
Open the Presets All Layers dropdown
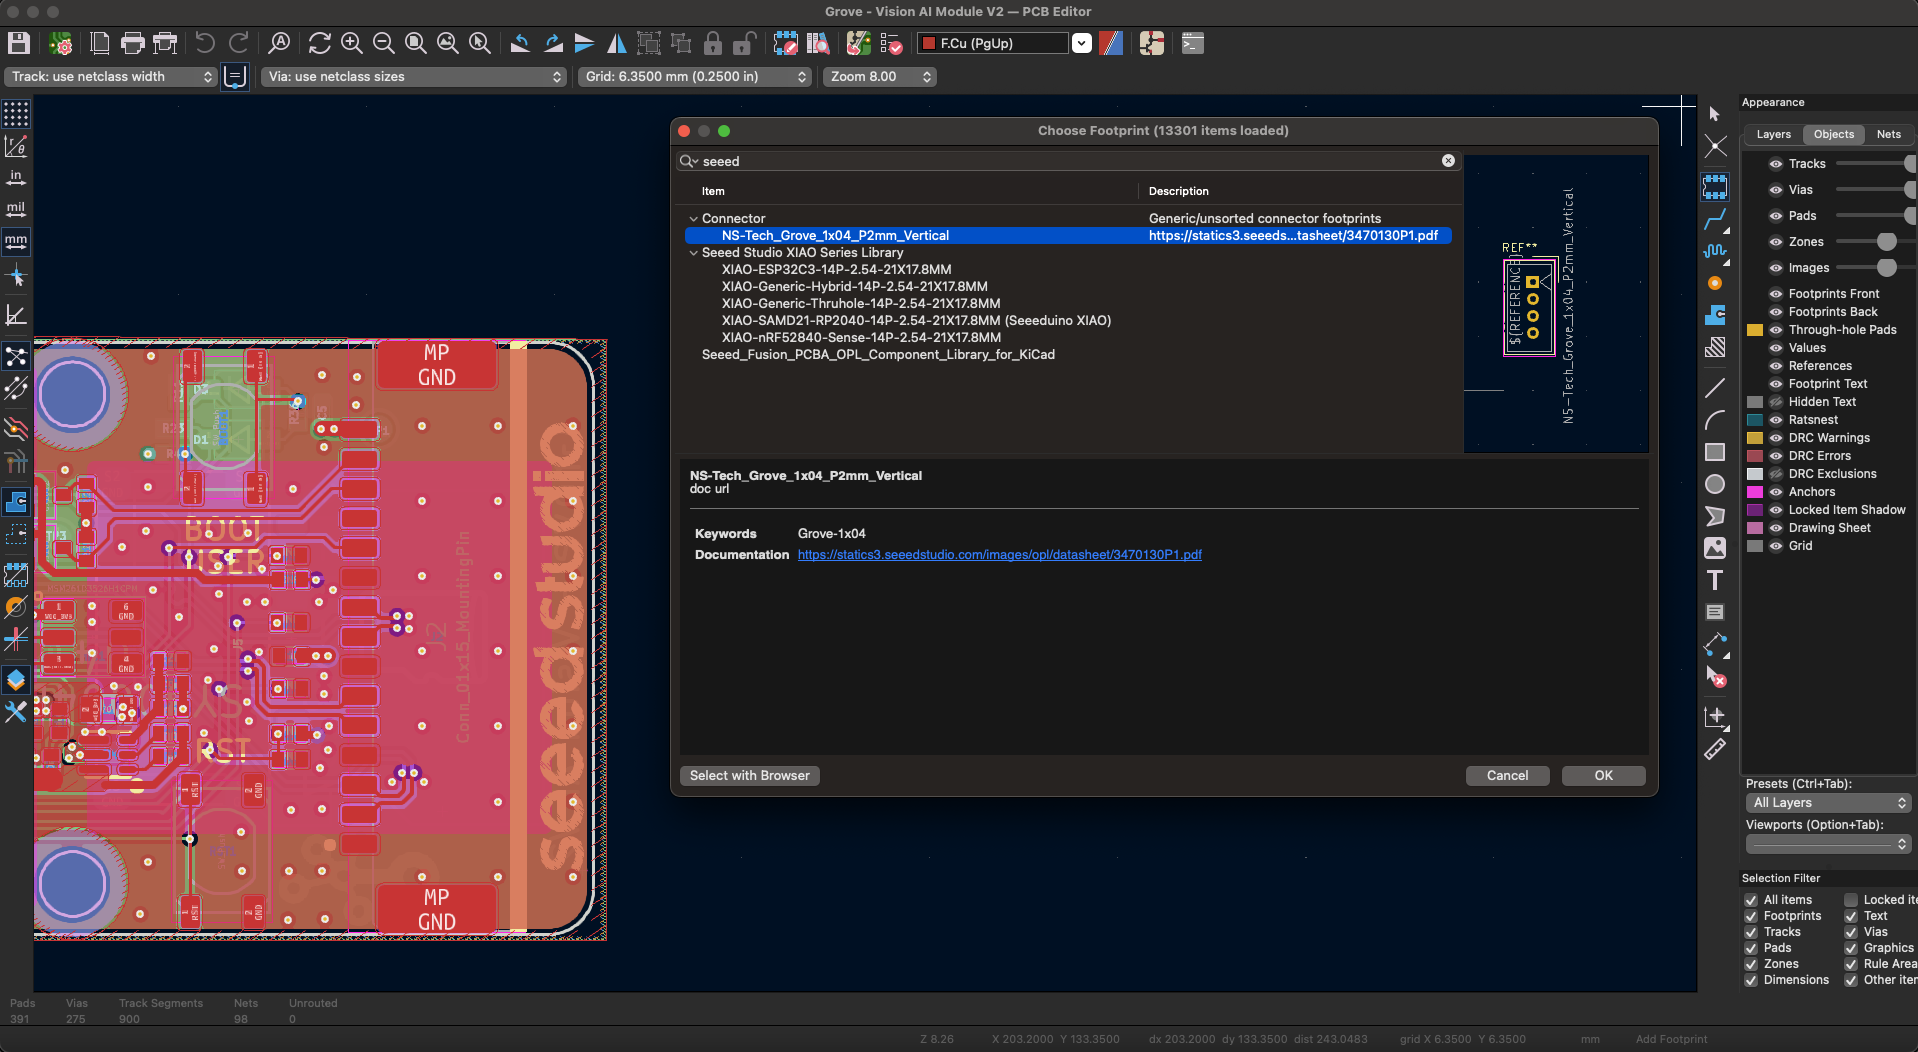(x=1829, y=803)
